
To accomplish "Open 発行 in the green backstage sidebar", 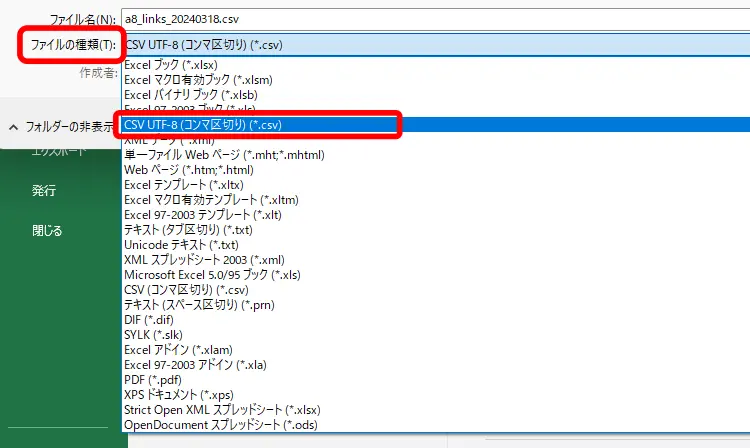I will pyautogui.click(x=44, y=190).
